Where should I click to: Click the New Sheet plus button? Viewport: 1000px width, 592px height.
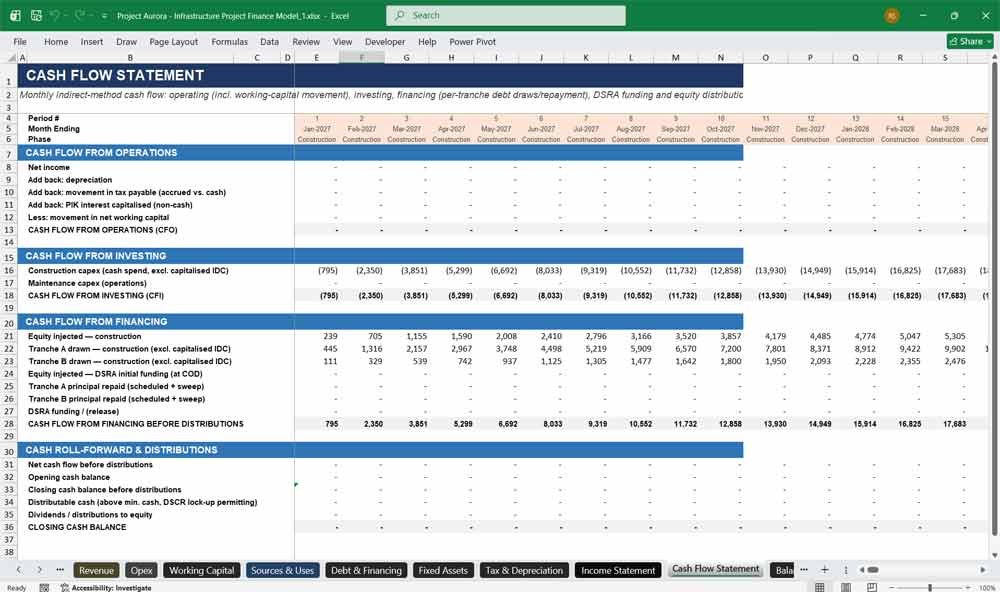point(825,569)
